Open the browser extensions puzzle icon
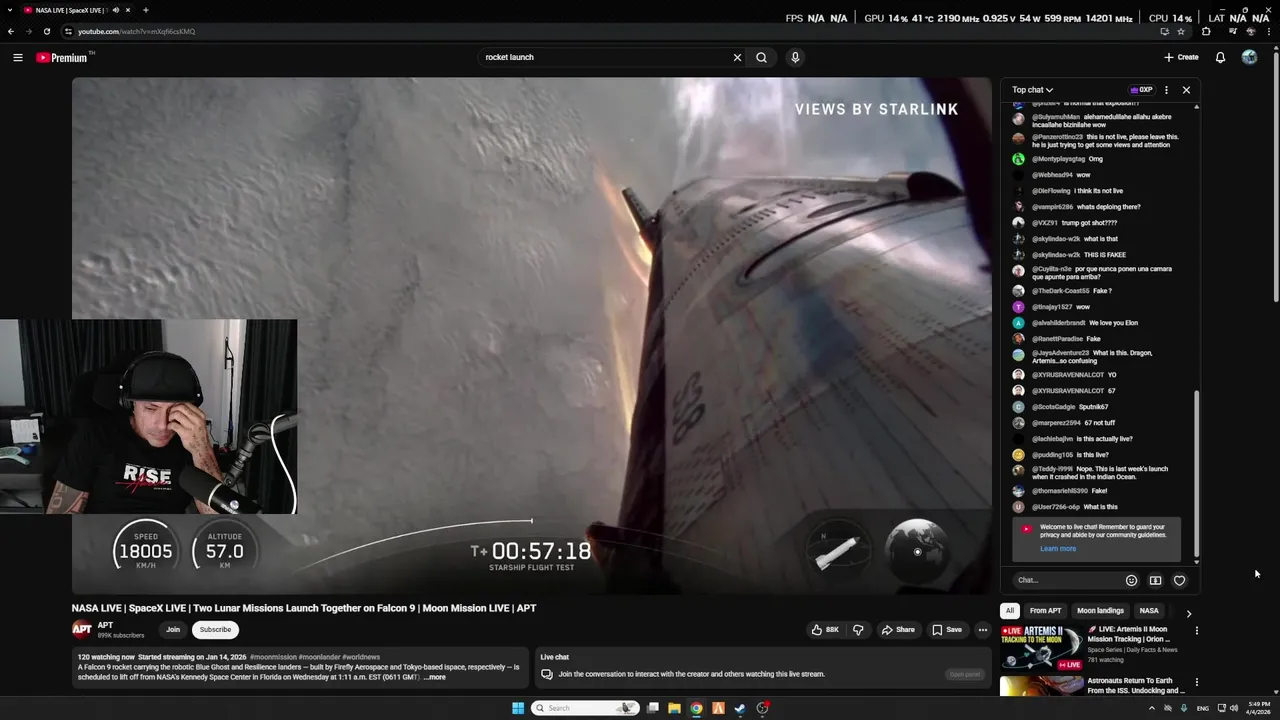 [x=1206, y=31]
